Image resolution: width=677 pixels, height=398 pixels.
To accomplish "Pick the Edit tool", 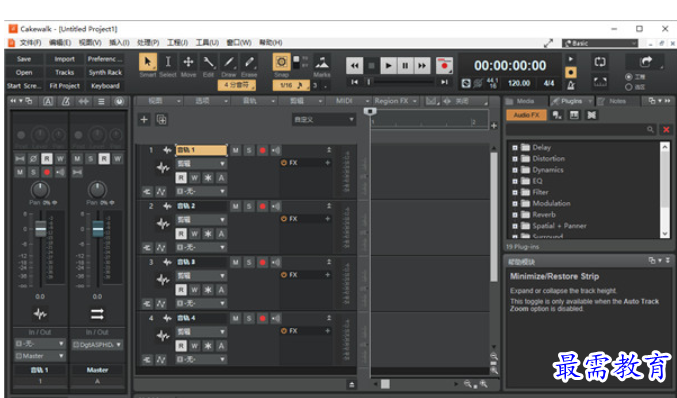I will (209, 62).
